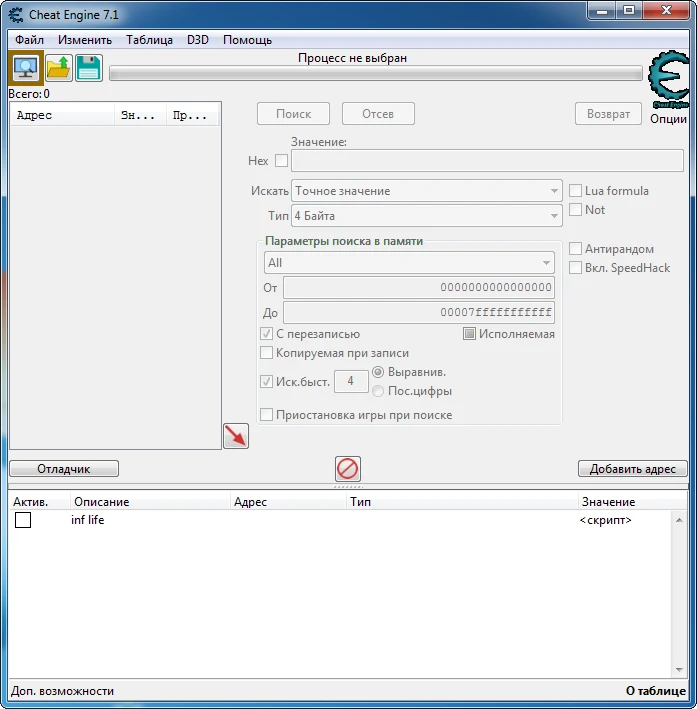Open Доп. возможности in status bar
This screenshot has height=709, width=697.
tap(62, 691)
